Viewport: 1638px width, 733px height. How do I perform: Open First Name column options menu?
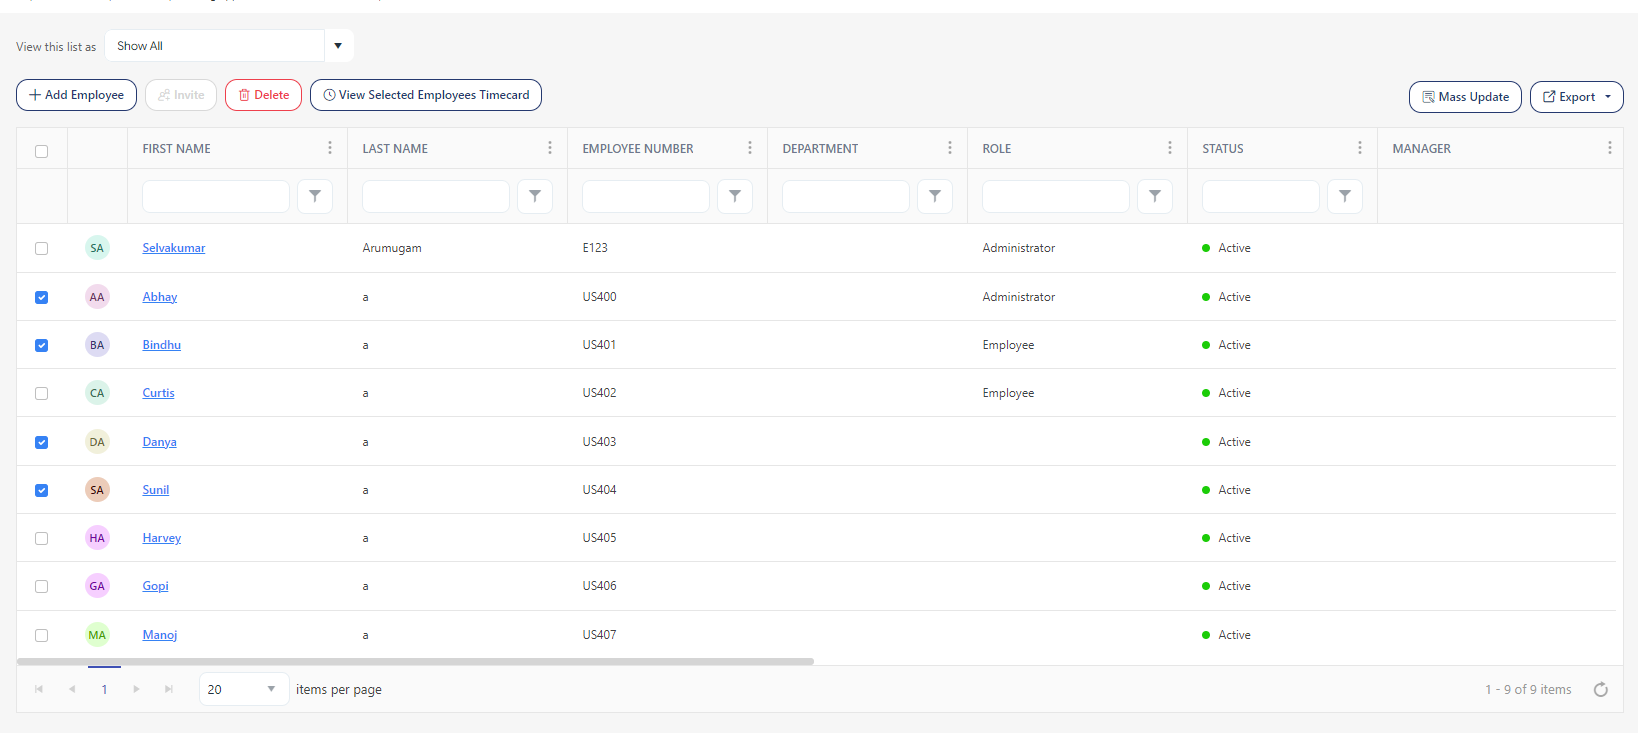pyautogui.click(x=330, y=148)
